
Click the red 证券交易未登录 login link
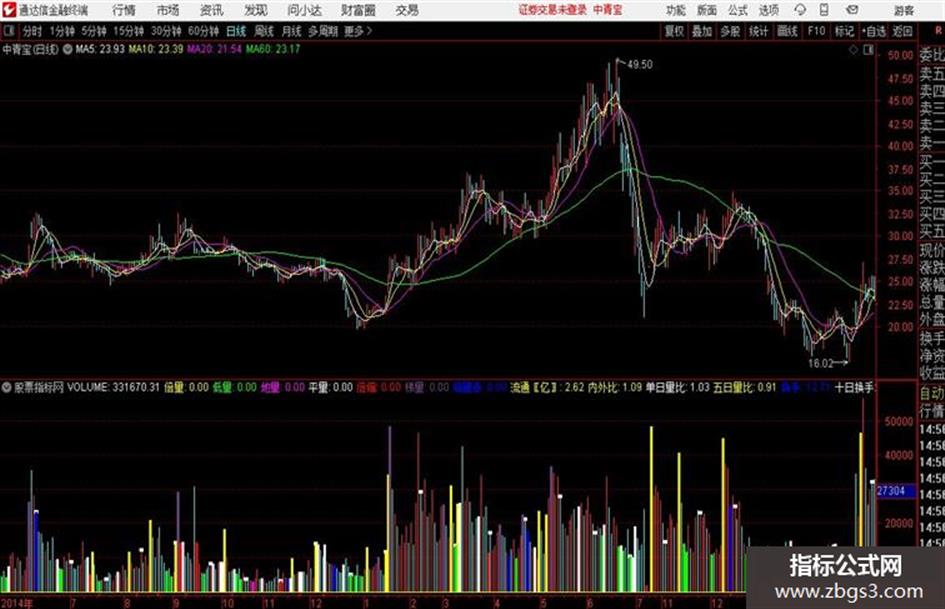pos(553,10)
